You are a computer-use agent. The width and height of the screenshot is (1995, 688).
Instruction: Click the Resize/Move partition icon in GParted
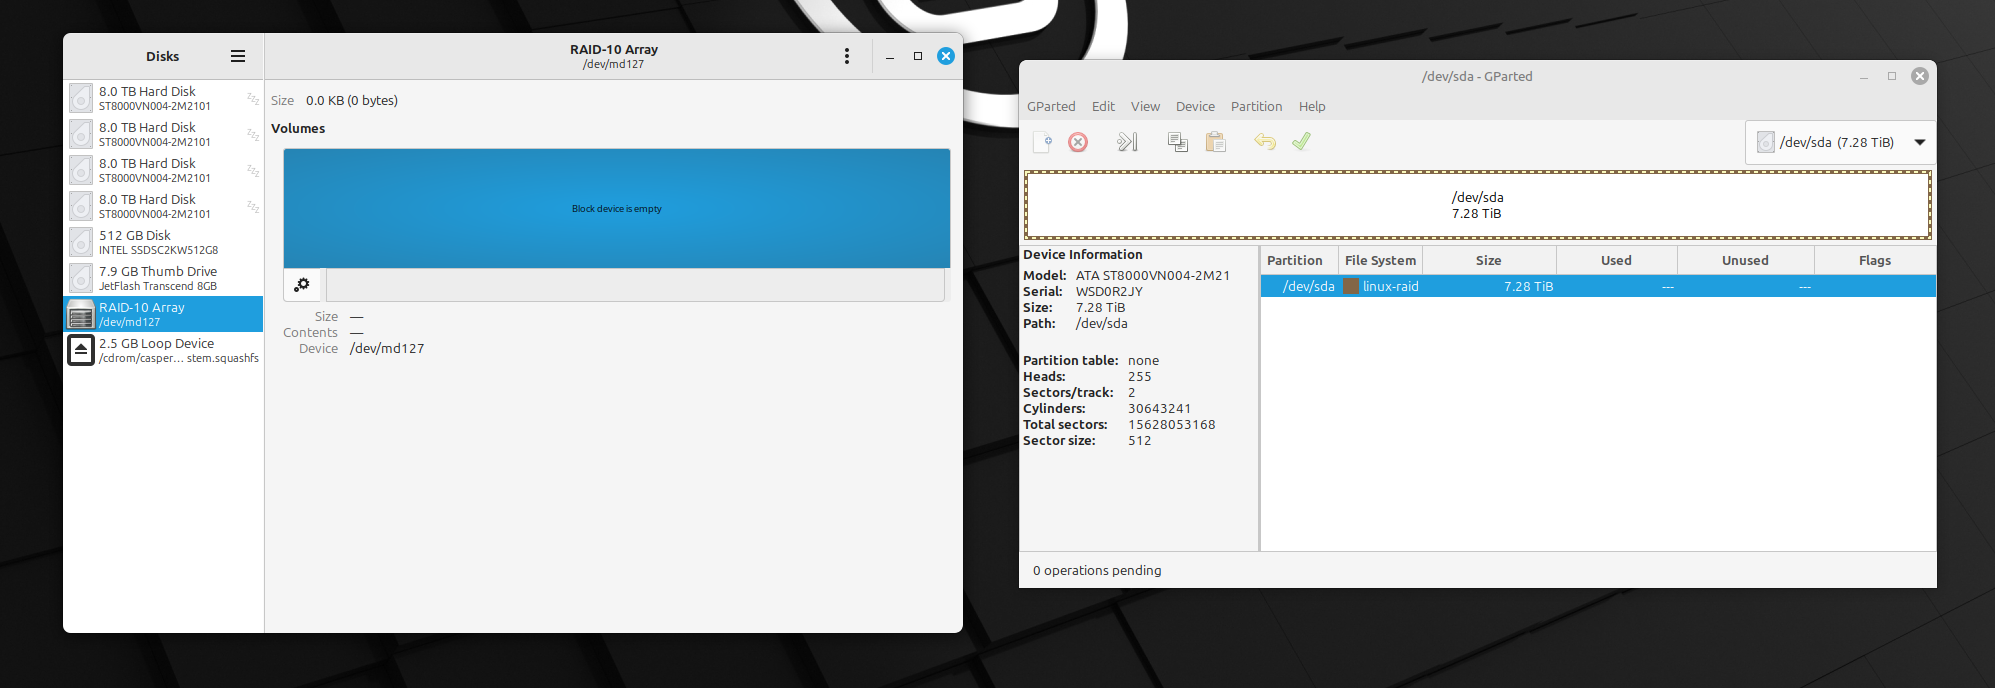1127,142
